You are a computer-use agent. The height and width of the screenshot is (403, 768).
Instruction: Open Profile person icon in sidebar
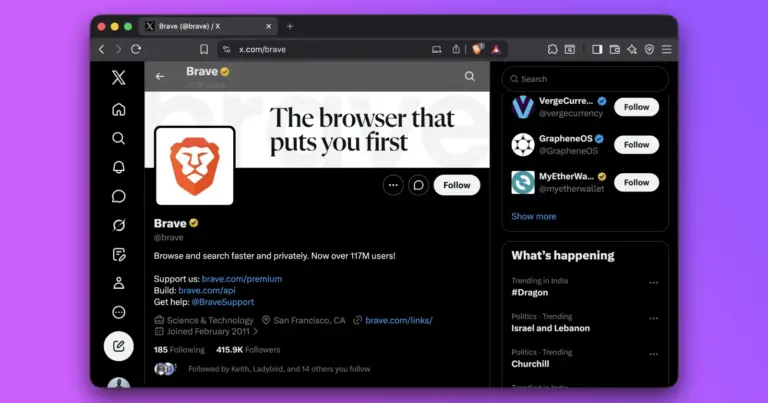[119, 283]
